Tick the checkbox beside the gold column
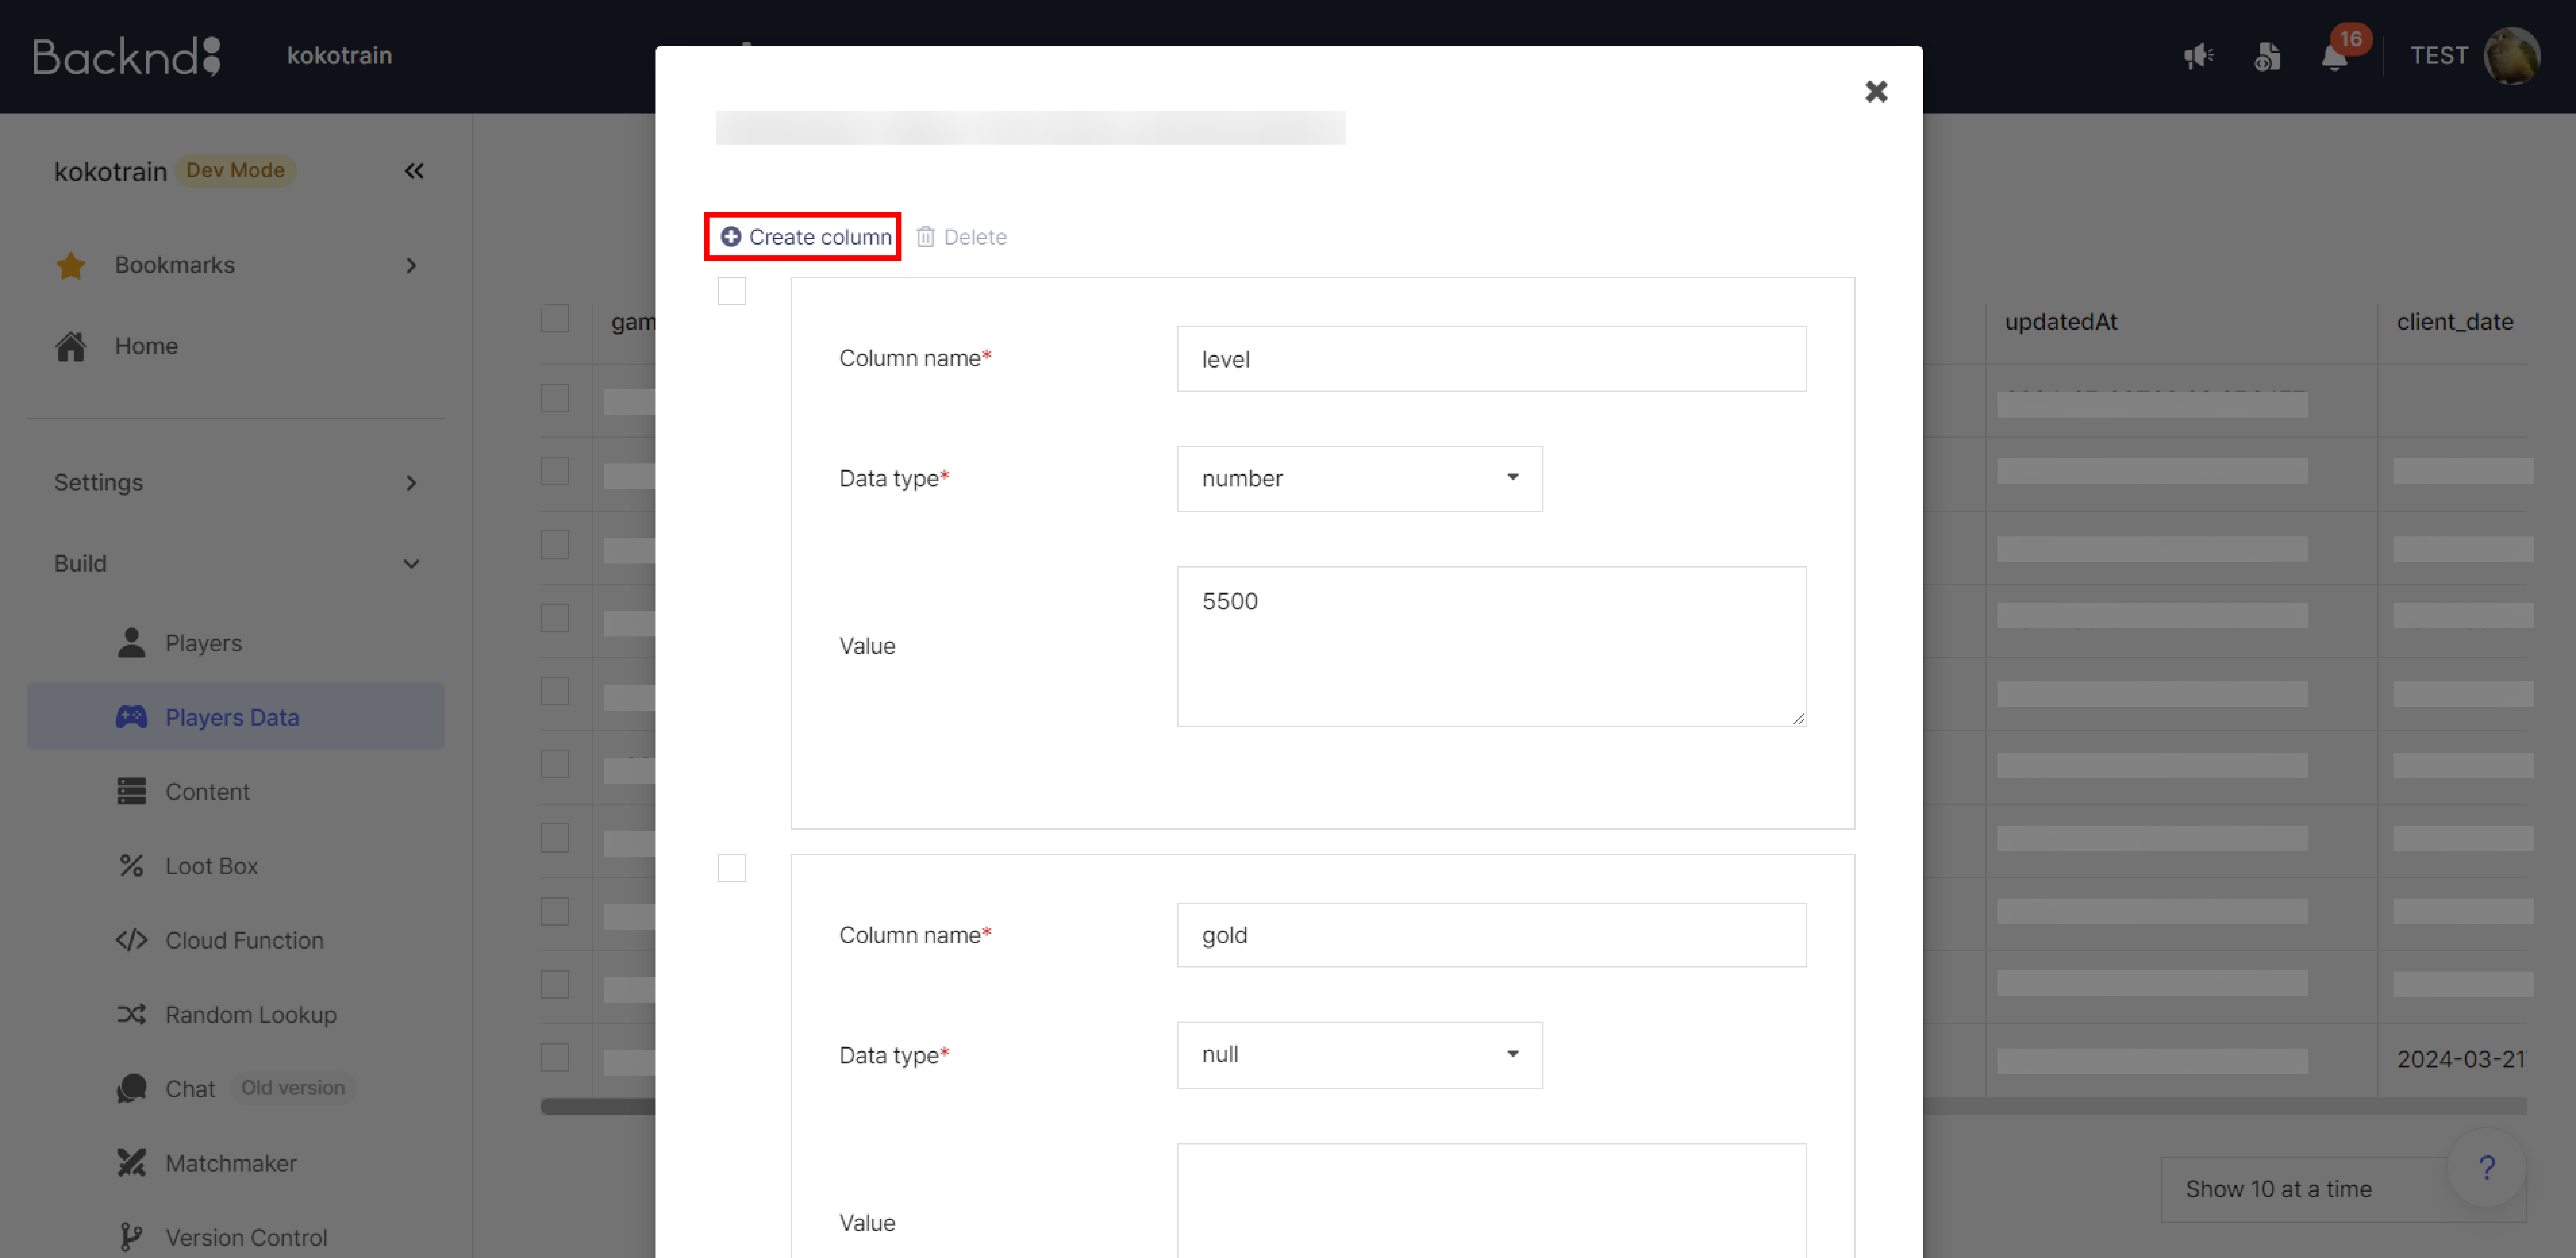2576x1258 pixels. pos(732,868)
